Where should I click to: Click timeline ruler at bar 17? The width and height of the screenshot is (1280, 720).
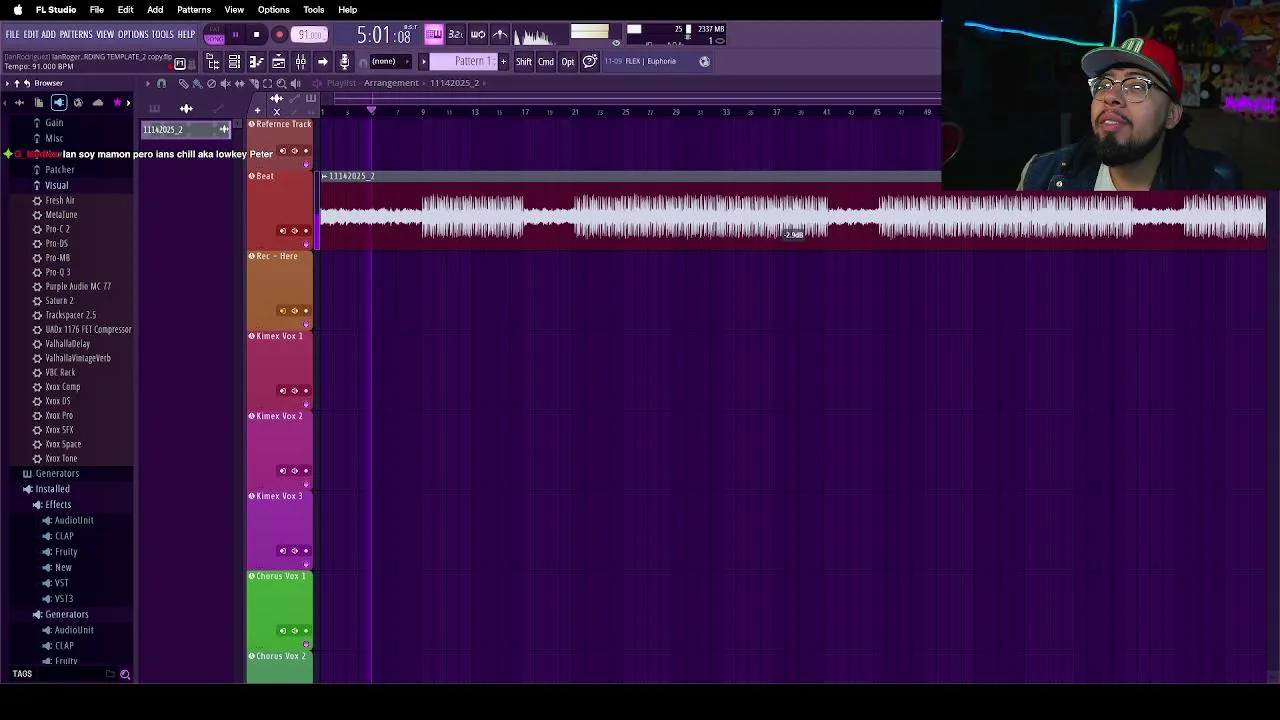(524, 112)
